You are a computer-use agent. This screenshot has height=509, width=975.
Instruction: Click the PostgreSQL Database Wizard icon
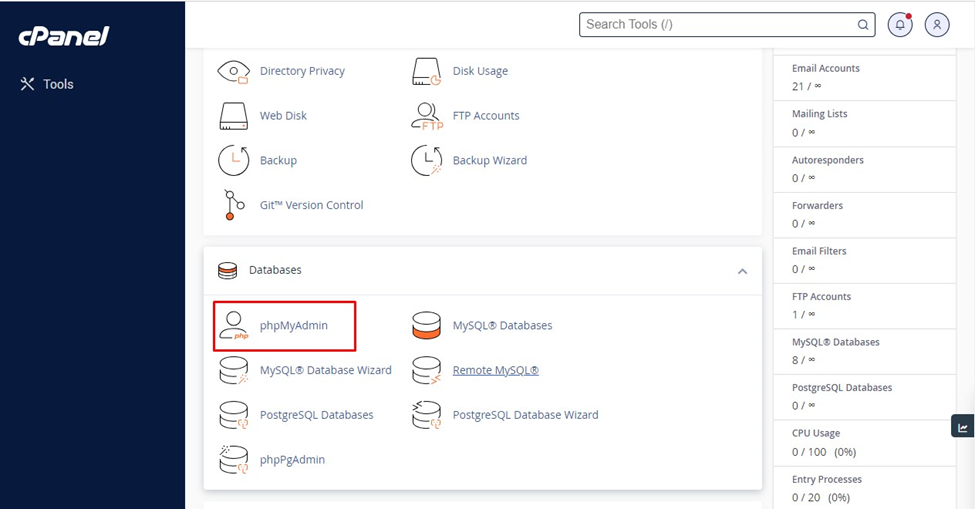click(x=427, y=415)
